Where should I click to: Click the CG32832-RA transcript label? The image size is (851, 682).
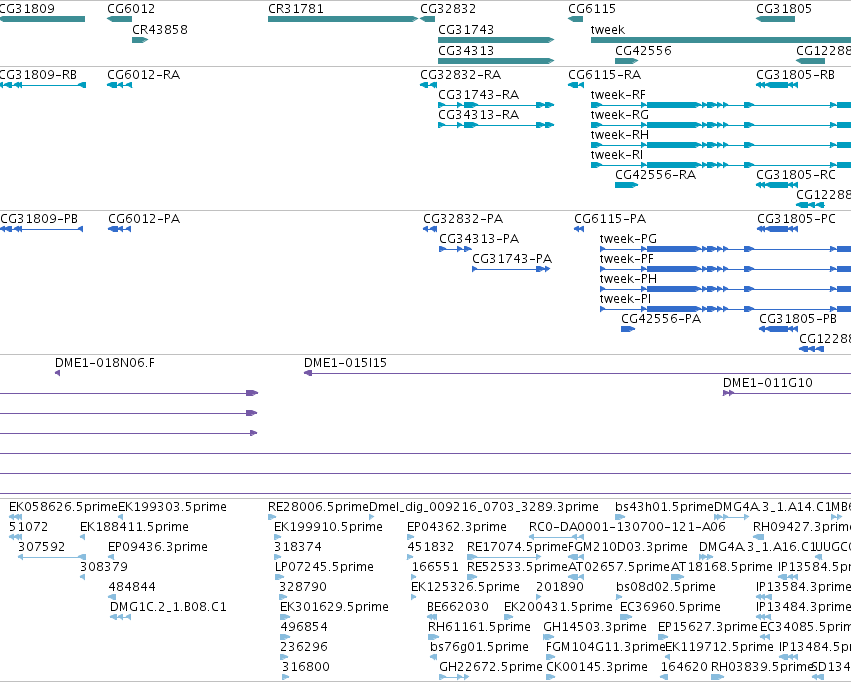click(x=460, y=75)
